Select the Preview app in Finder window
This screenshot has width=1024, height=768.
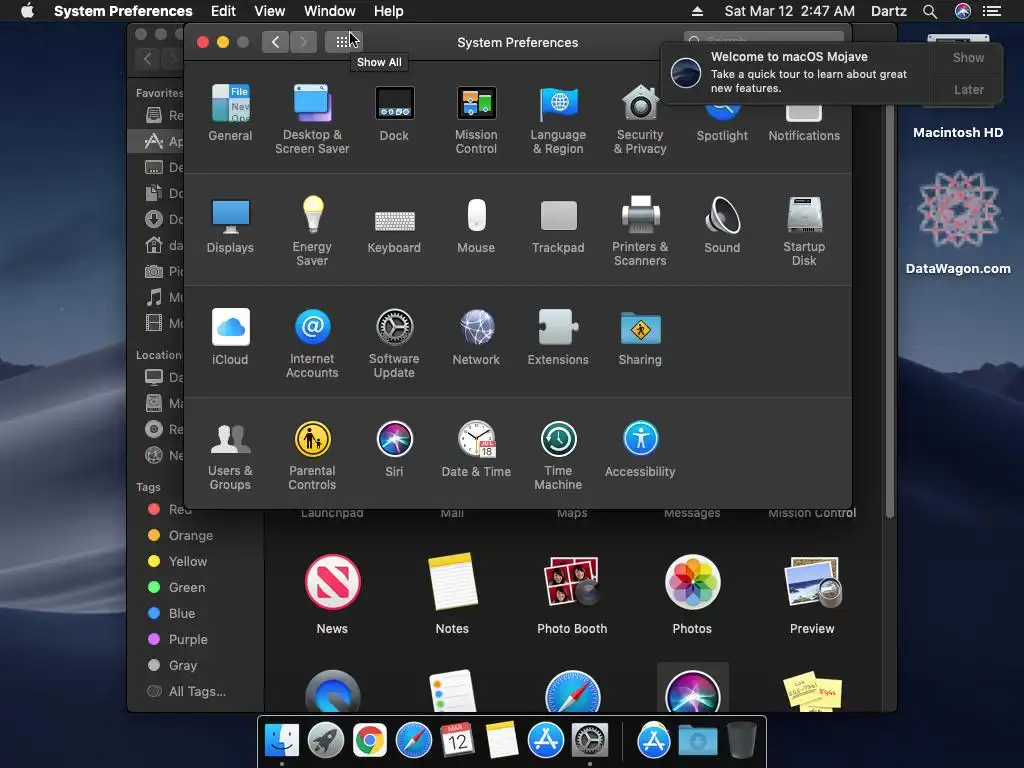point(812,594)
